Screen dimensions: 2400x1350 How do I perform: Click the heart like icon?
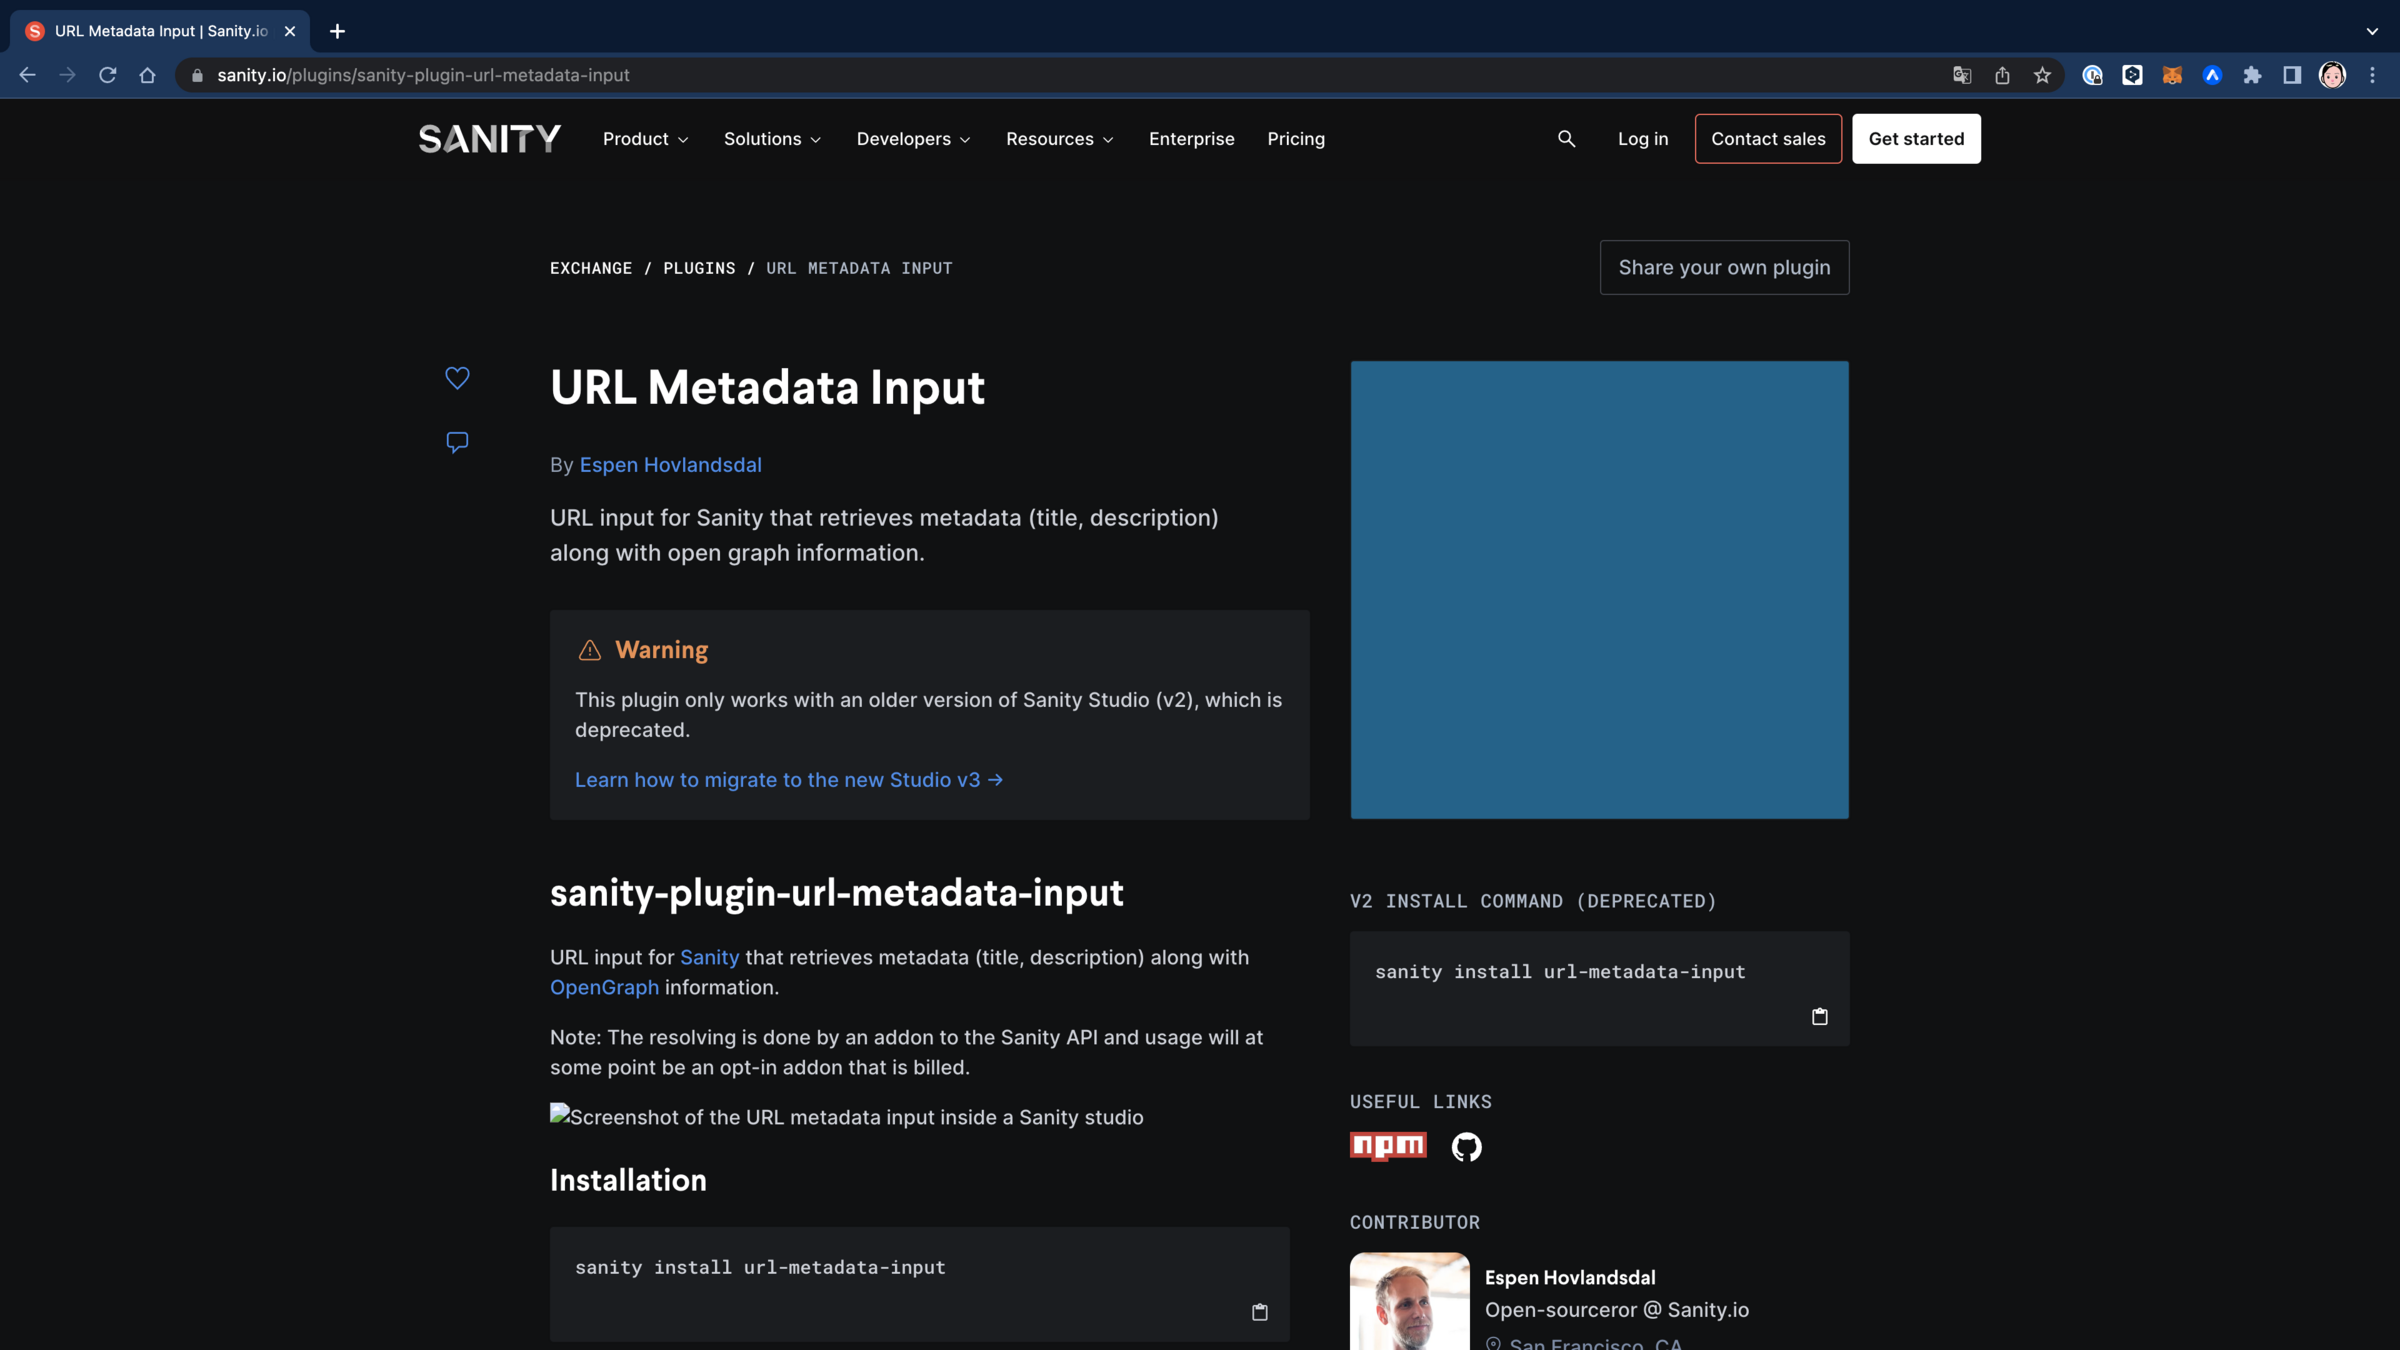(x=457, y=377)
